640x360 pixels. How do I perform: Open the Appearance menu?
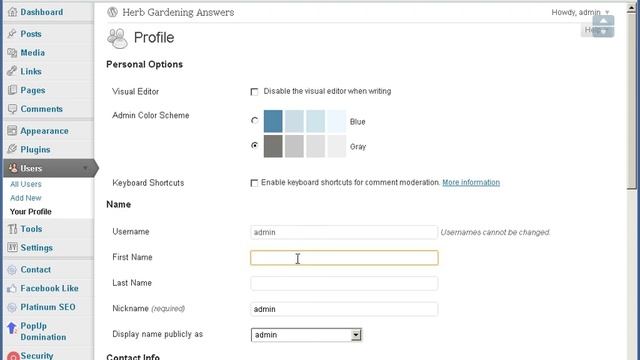pyautogui.click(x=44, y=131)
